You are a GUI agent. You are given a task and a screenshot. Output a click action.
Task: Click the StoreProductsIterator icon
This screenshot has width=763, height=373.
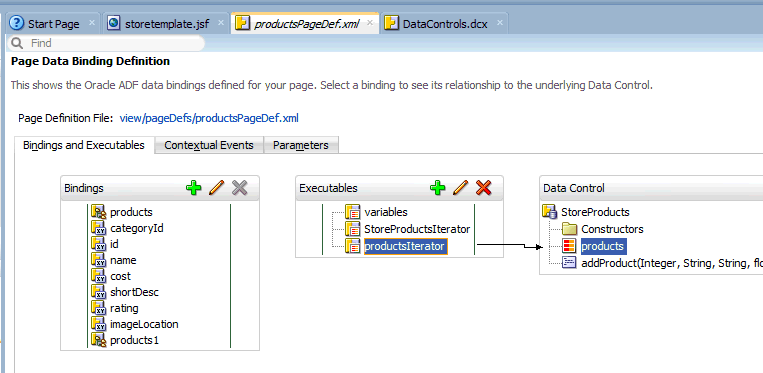pos(353,229)
